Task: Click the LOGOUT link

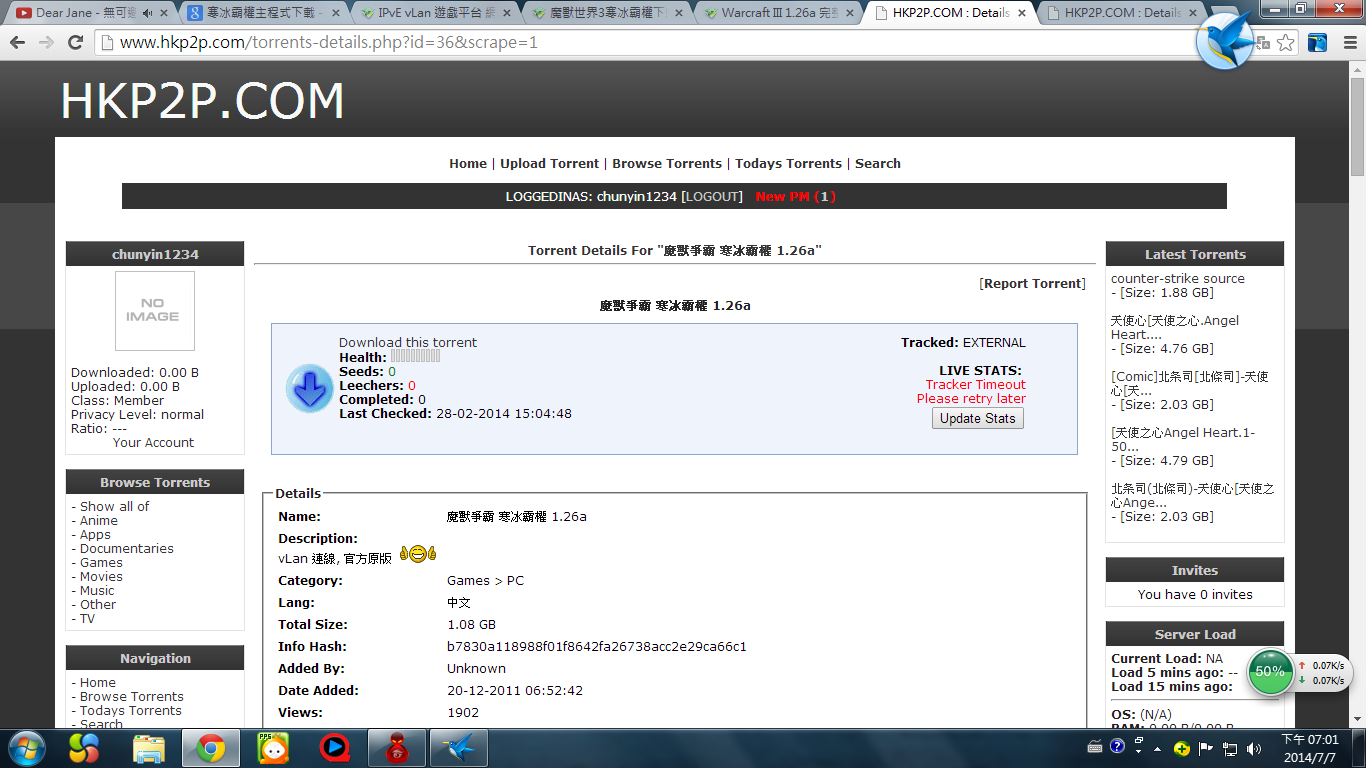Action: coord(712,197)
